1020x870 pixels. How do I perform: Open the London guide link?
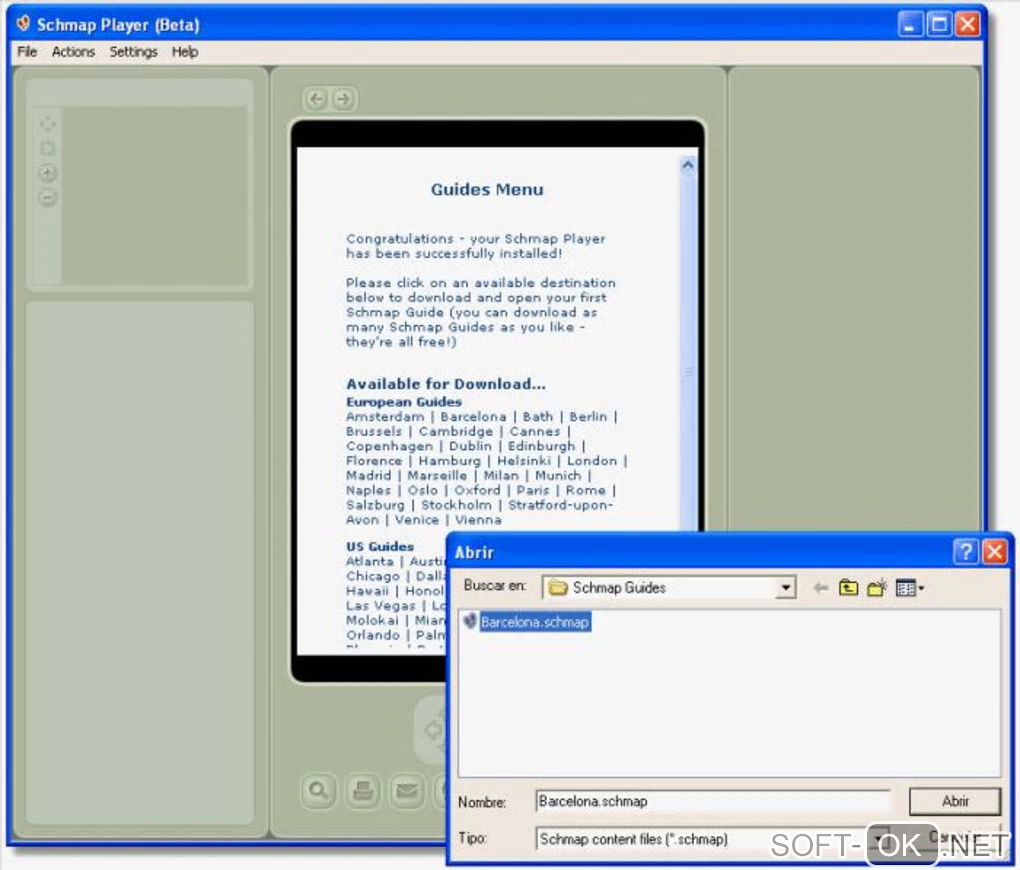click(x=592, y=461)
